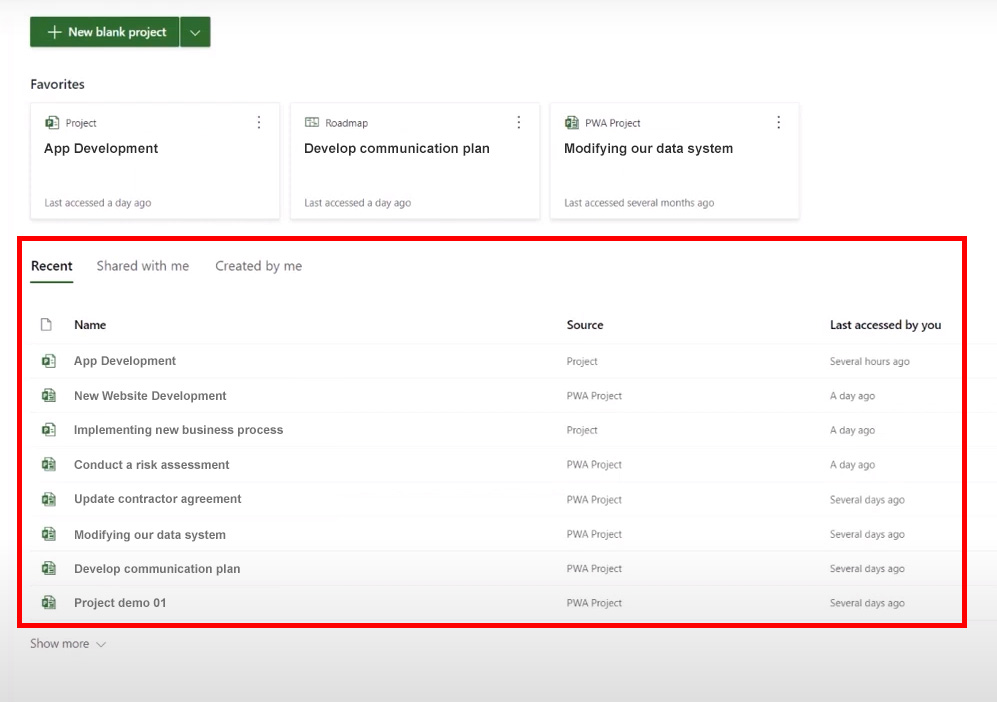Switch to the Shared with me tab
This screenshot has height=702, width=997.
point(142,266)
